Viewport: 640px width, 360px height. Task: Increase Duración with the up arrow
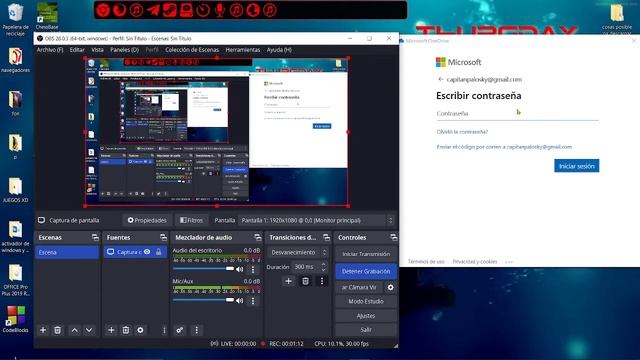click(324, 264)
